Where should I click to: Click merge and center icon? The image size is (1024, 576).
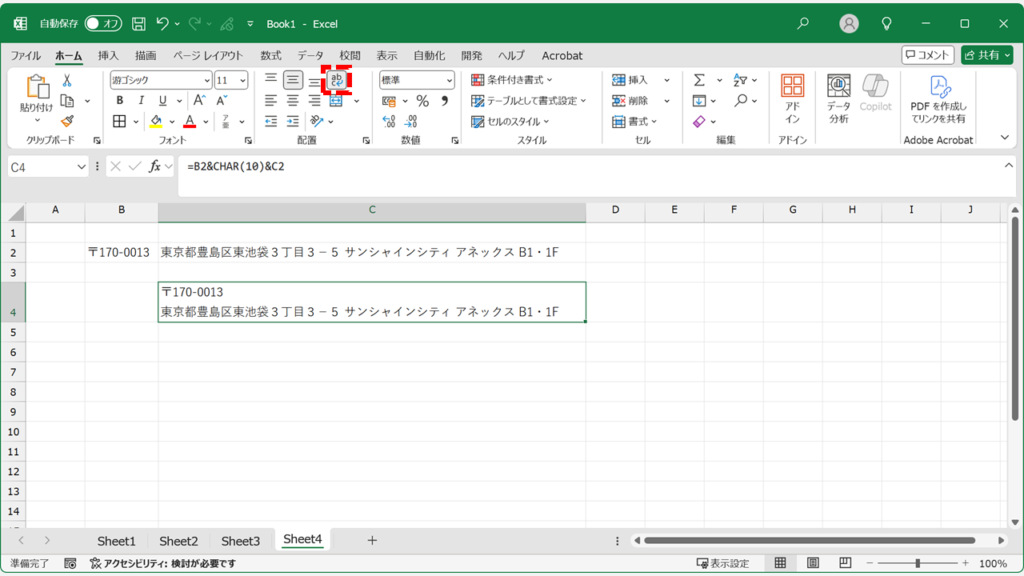336,101
